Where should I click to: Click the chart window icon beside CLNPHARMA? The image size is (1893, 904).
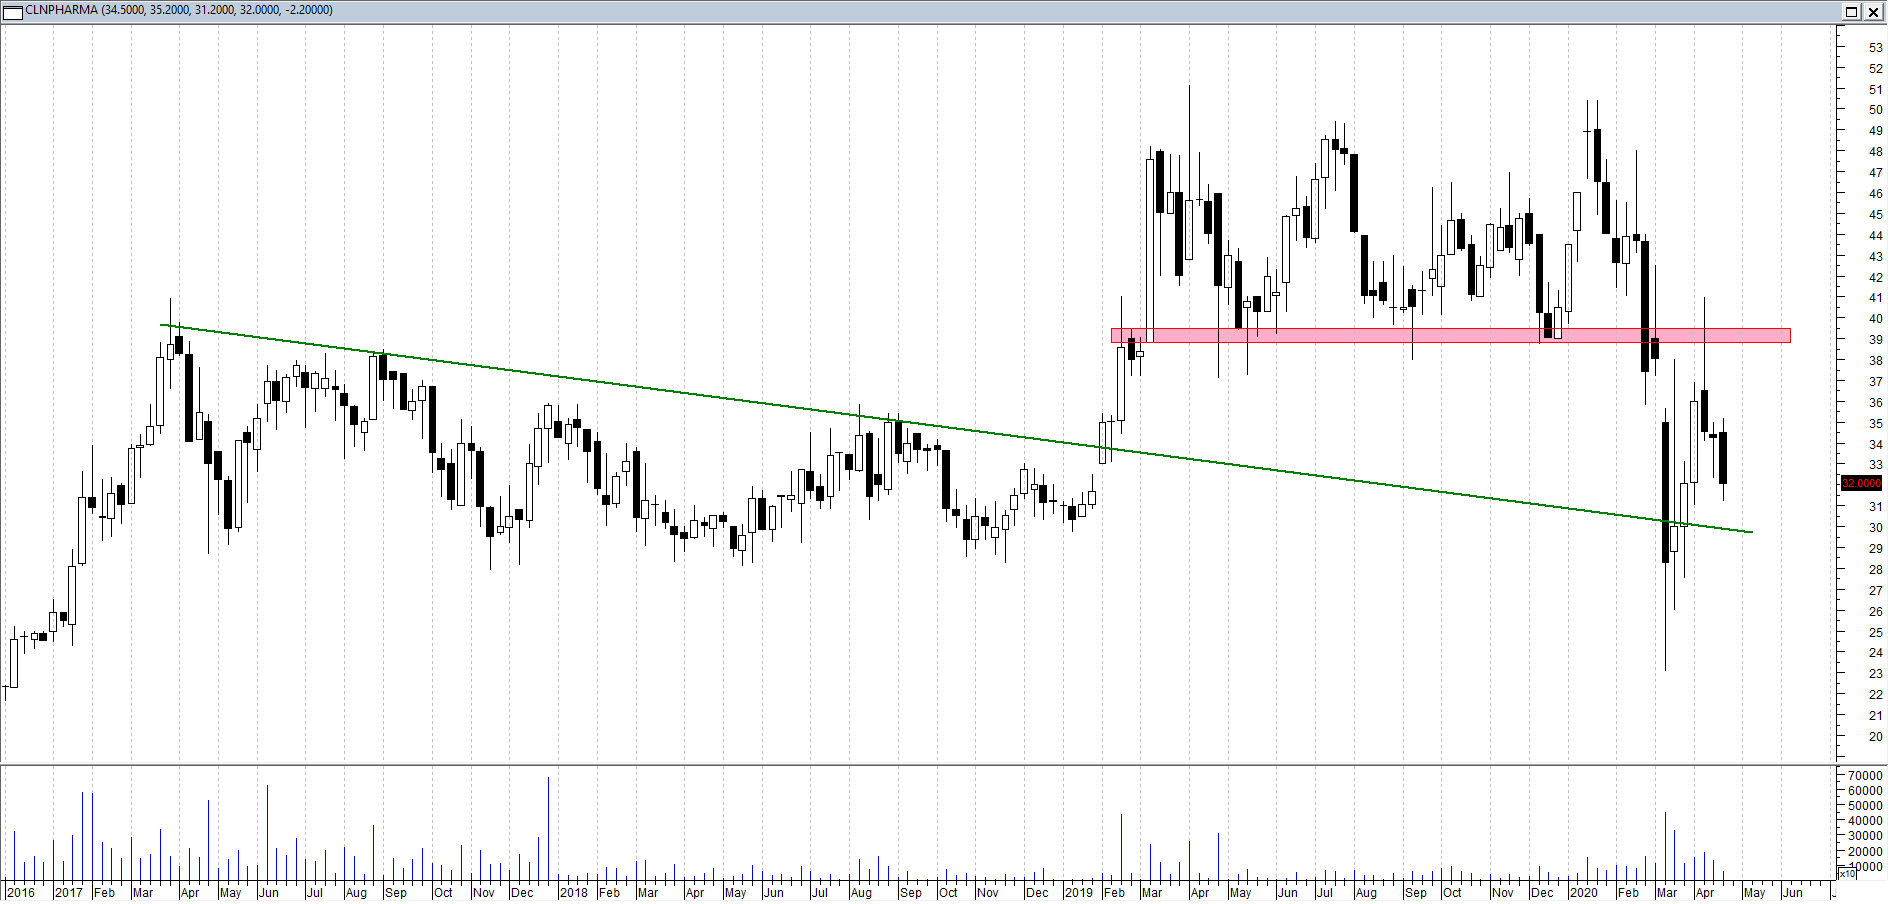(13, 11)
